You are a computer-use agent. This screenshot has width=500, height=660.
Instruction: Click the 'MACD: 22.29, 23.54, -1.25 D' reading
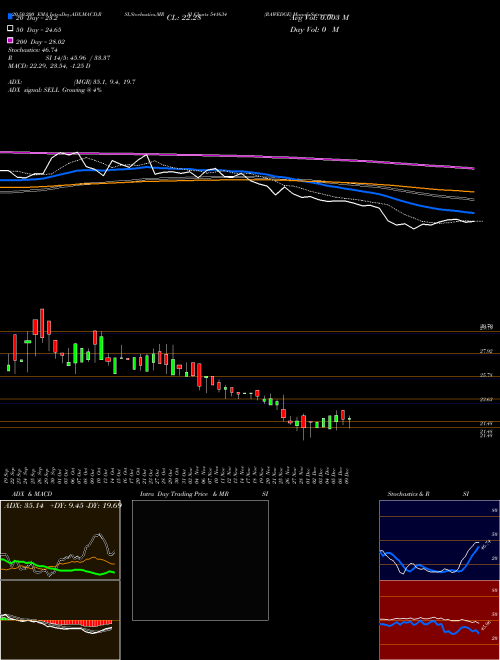click(x=49, y=66)
